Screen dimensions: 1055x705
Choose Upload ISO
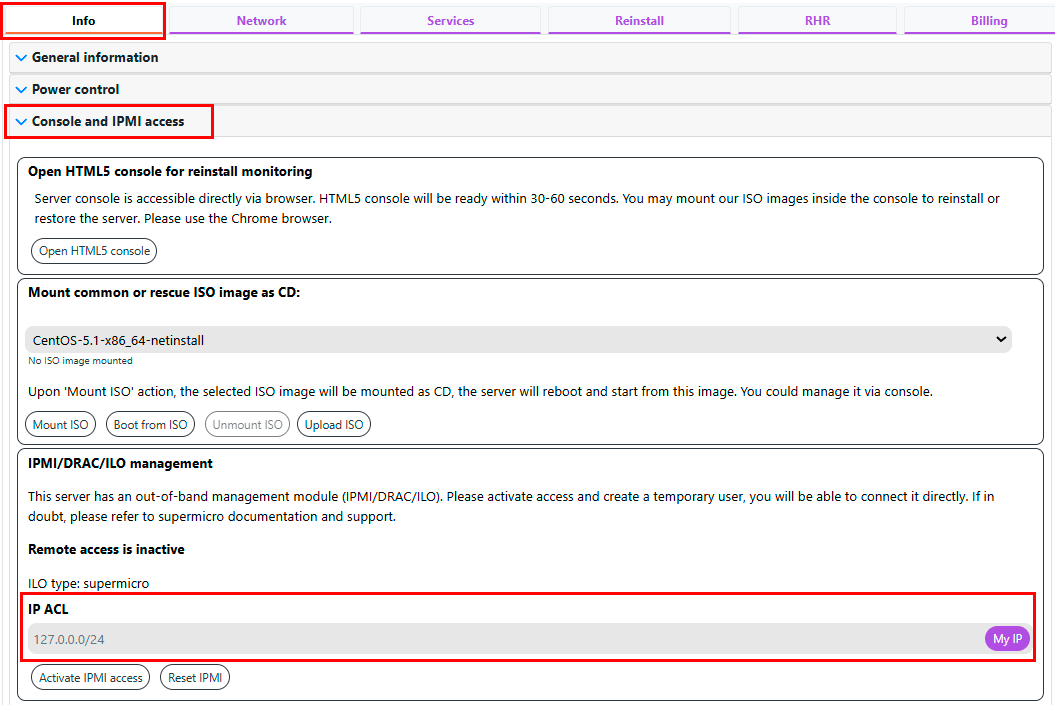click(334, 425)
